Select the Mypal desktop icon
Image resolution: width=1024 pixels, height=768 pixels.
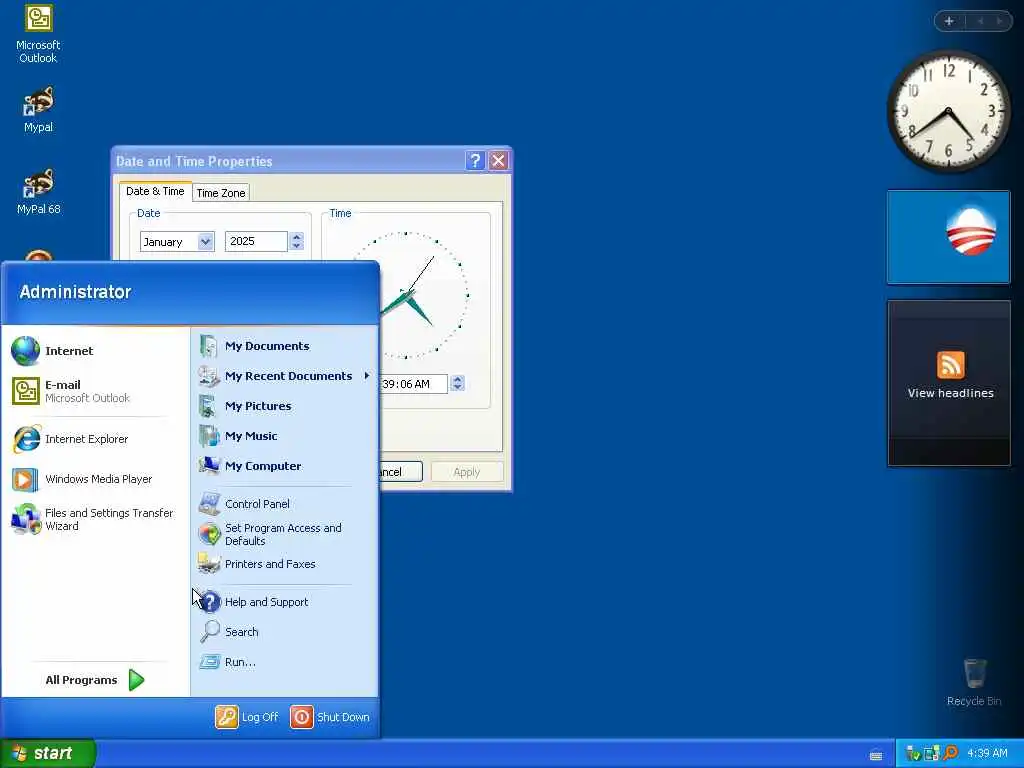point(38,110)
